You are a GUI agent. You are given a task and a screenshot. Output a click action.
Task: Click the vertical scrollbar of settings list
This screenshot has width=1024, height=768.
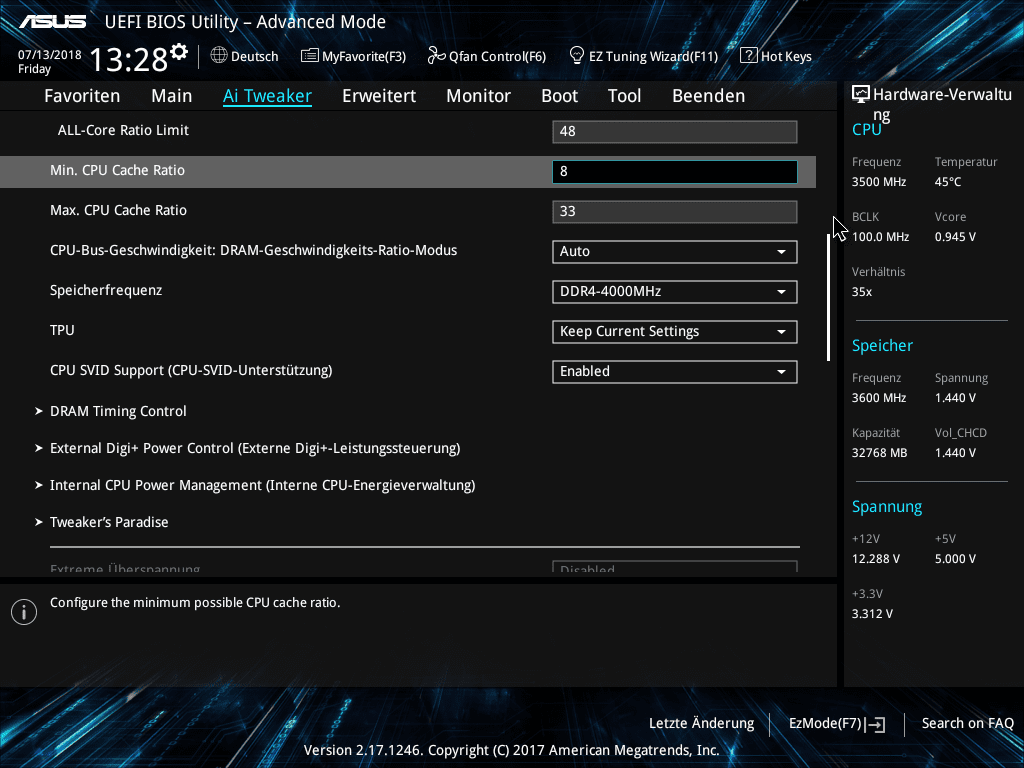828,297
